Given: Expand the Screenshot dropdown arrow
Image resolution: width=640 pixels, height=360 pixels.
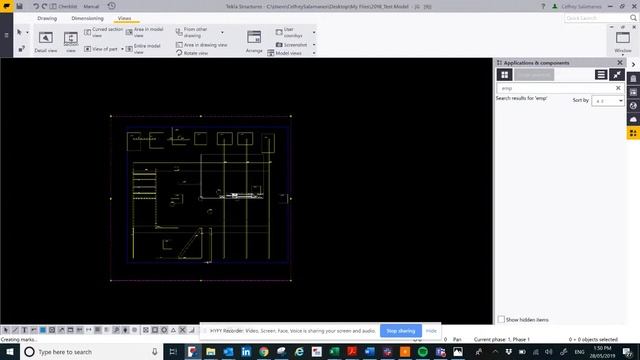Looking at the screenshot, I should coord(314,45).
